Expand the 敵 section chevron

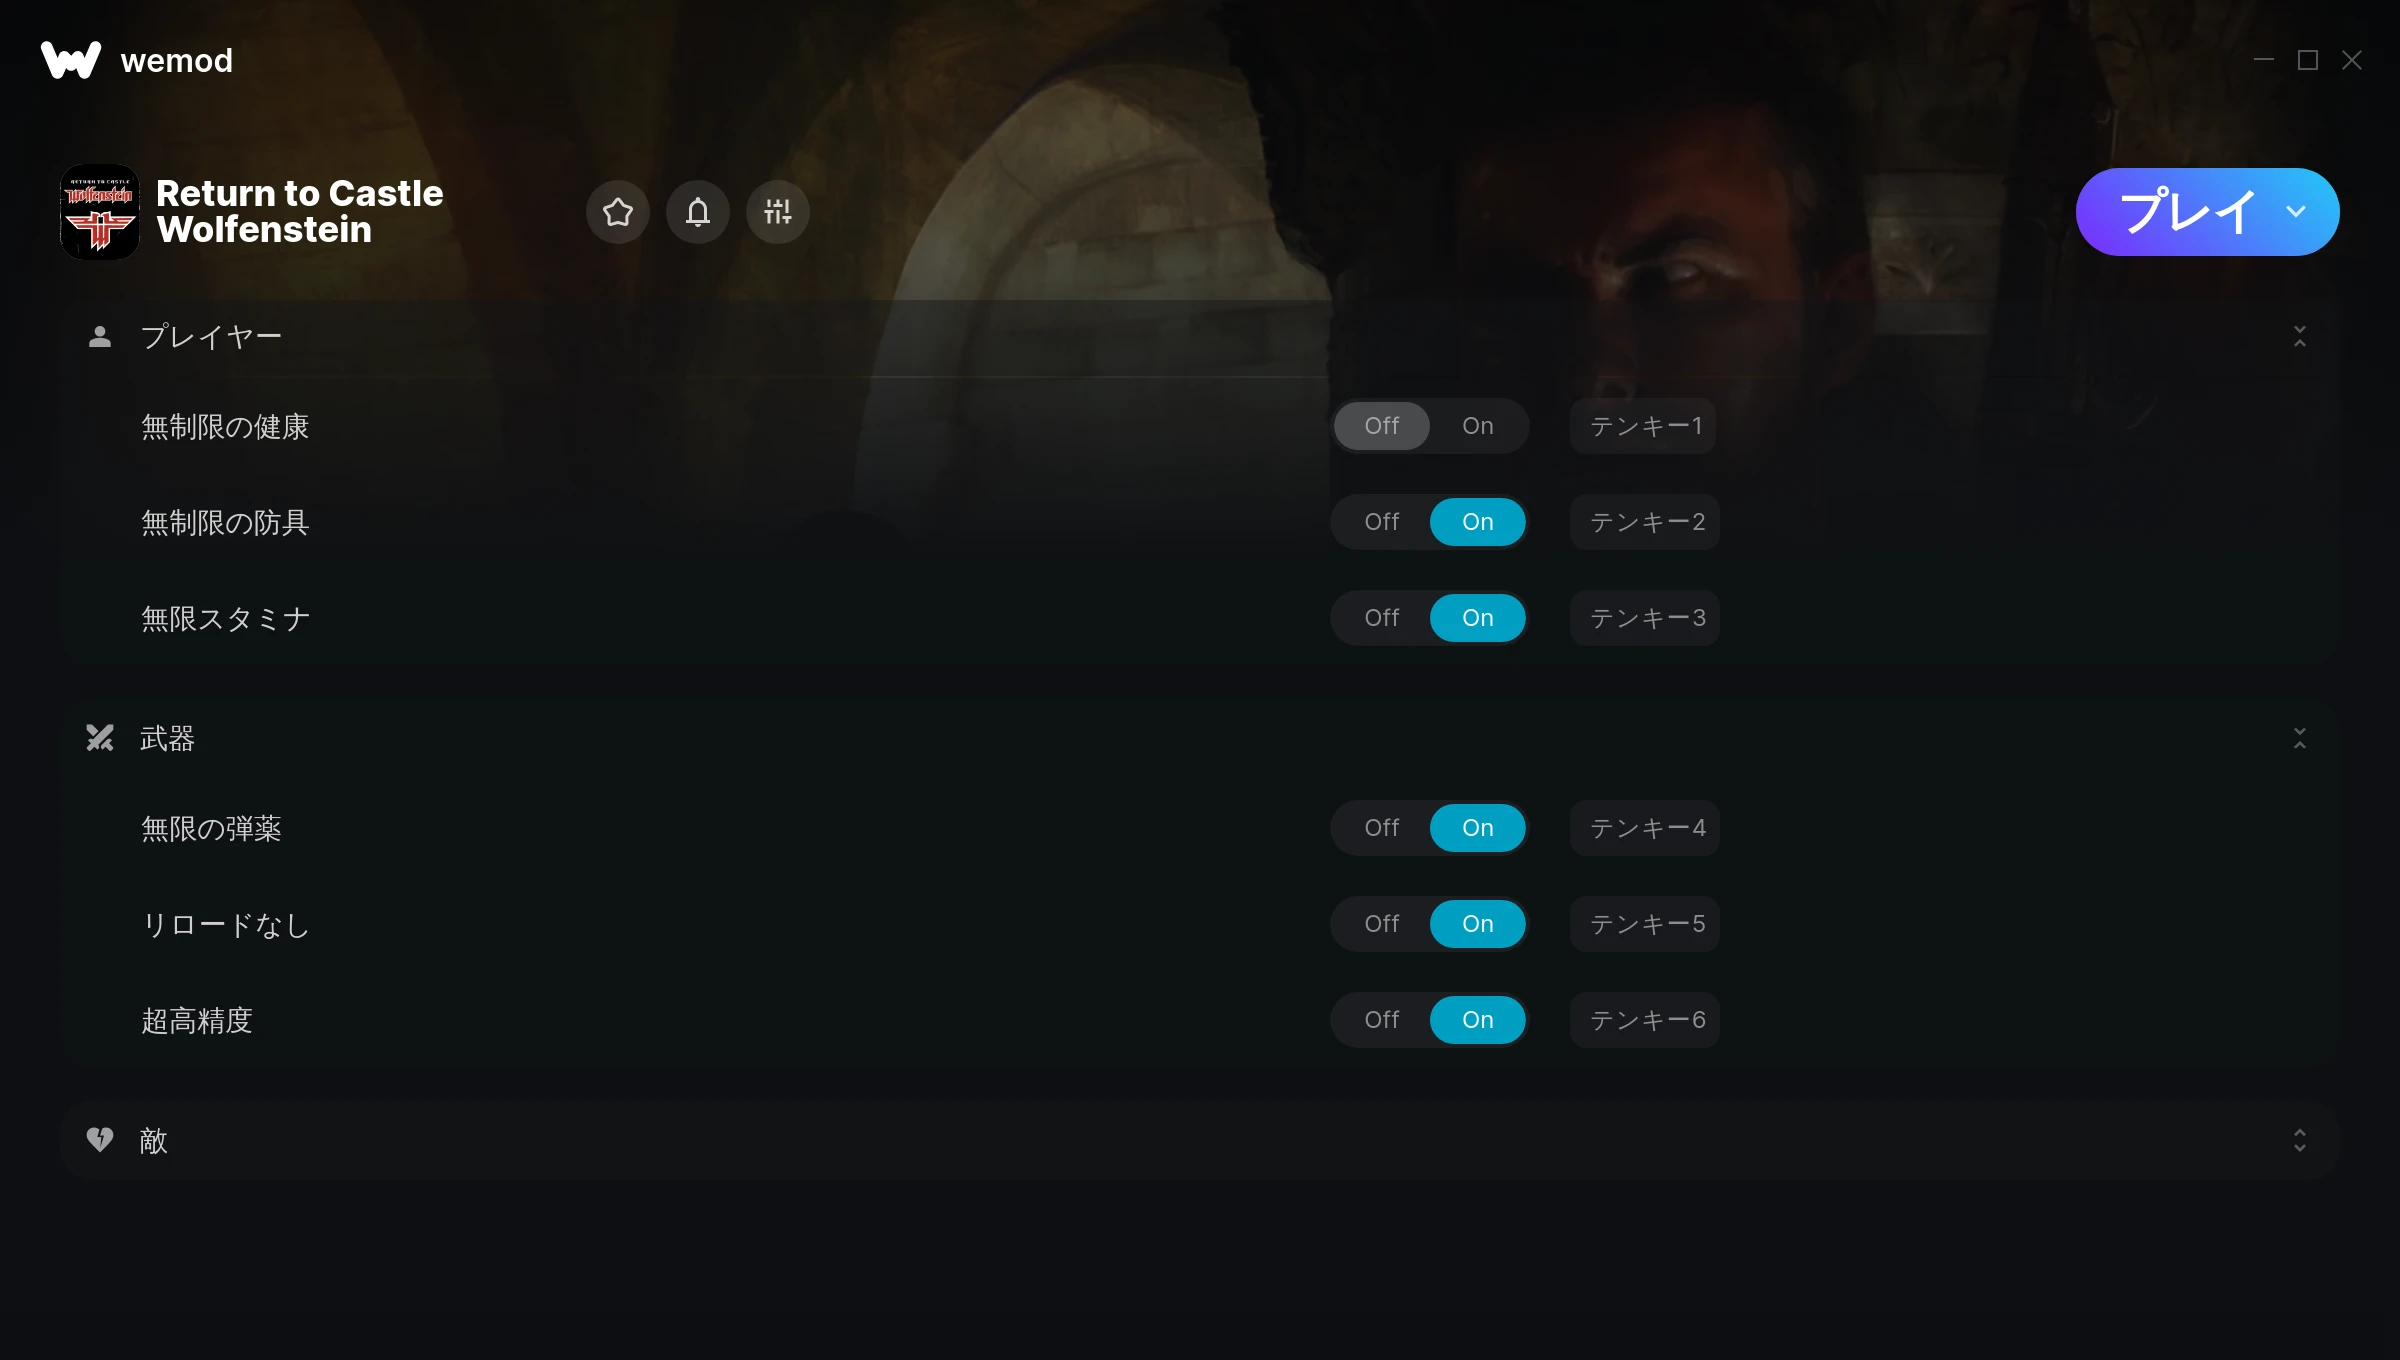[x=2300, y=1140]
